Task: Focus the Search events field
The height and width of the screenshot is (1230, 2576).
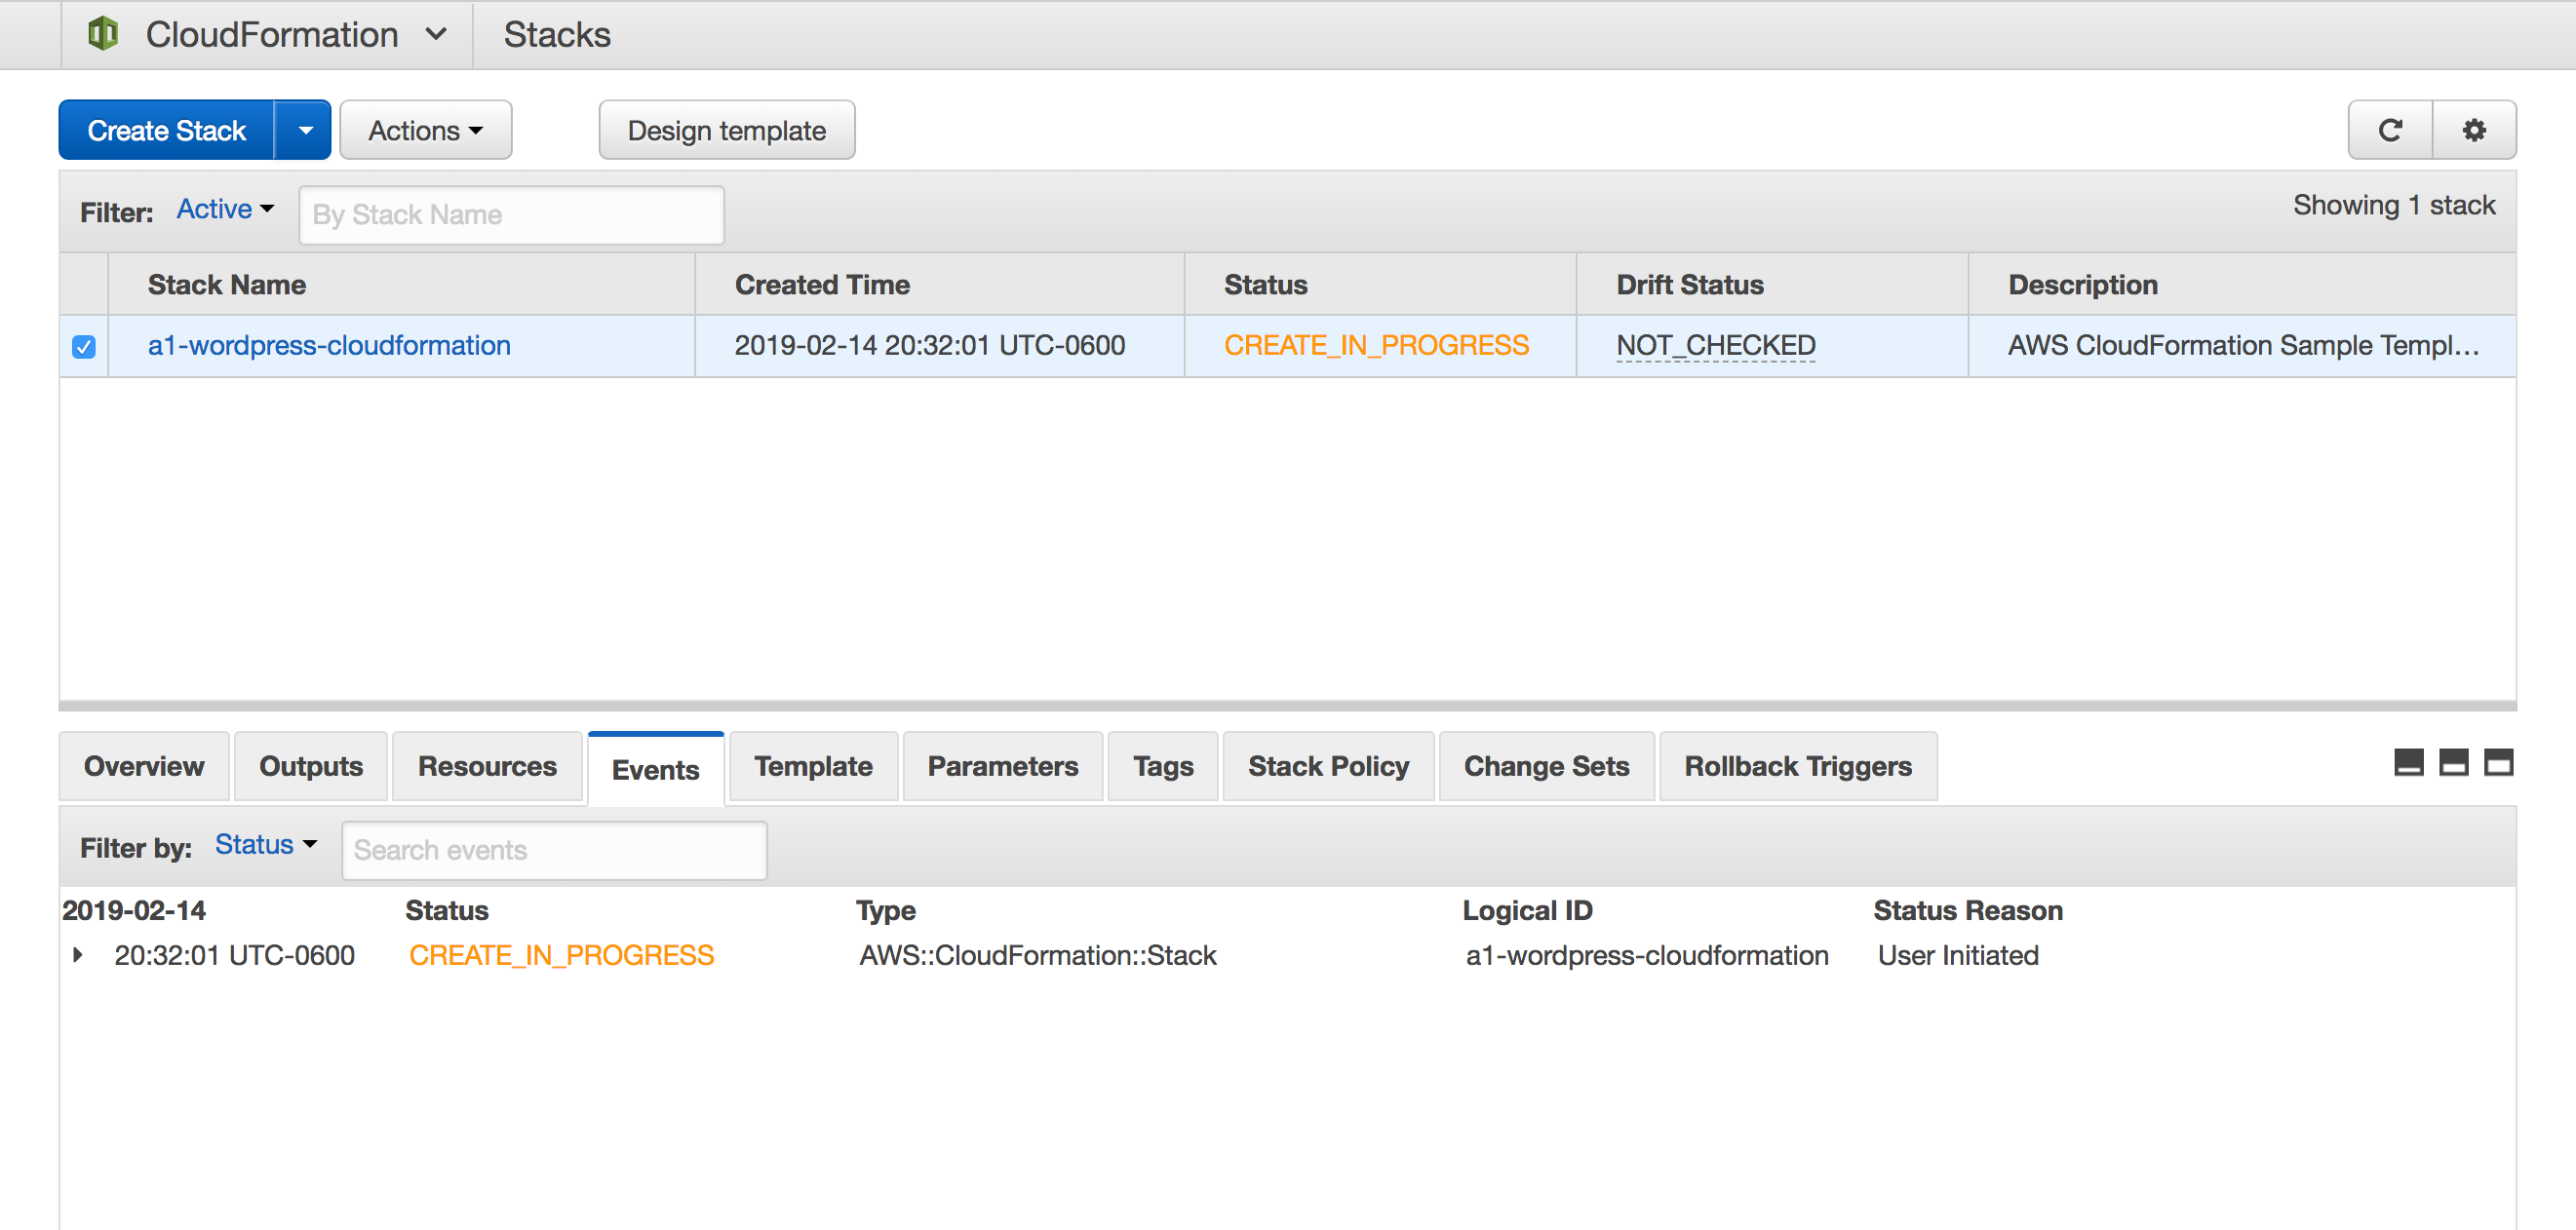Action: click(x=554, y=850)
